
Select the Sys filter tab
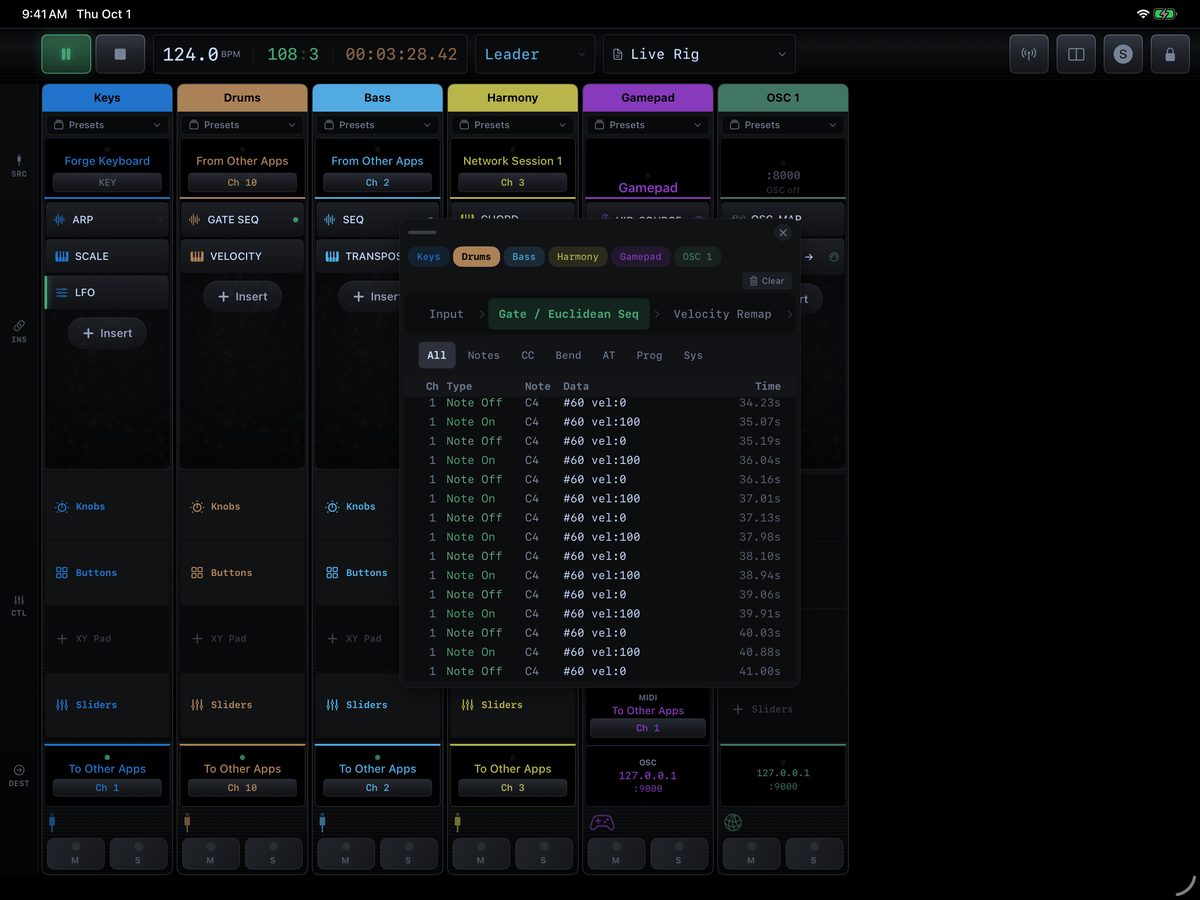click(x=693, y=355)
